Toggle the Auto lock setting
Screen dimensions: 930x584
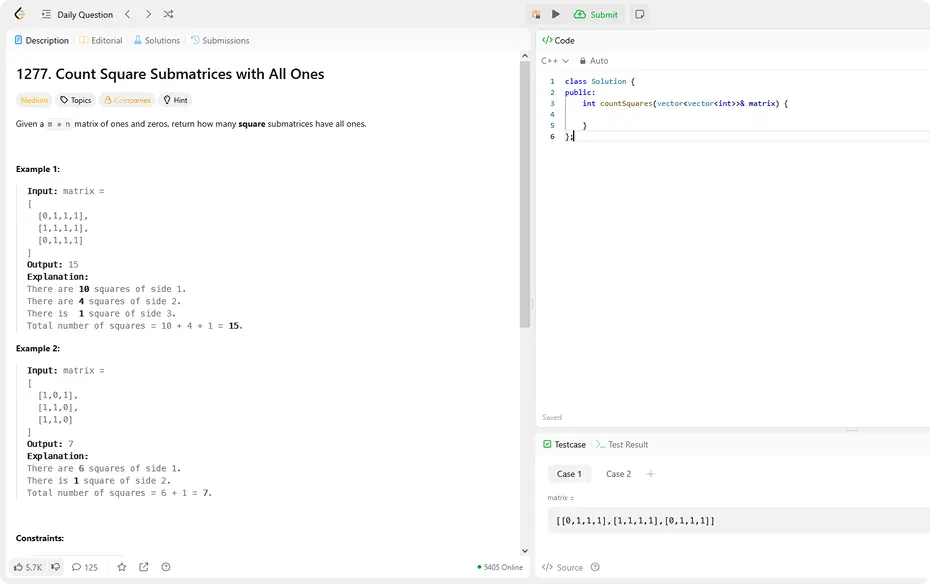pos(594,60)
